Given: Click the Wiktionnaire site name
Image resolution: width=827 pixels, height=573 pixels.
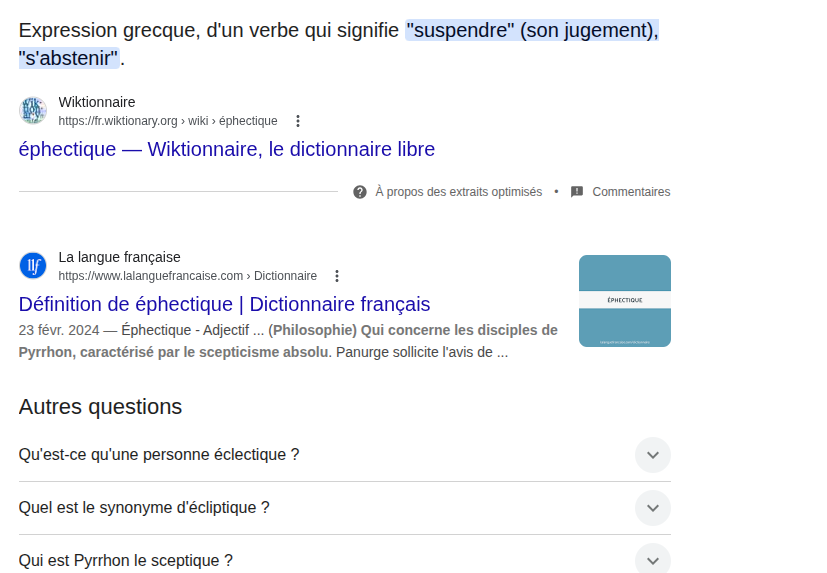Looking at the screenshot, I should (x=97, y=102).
